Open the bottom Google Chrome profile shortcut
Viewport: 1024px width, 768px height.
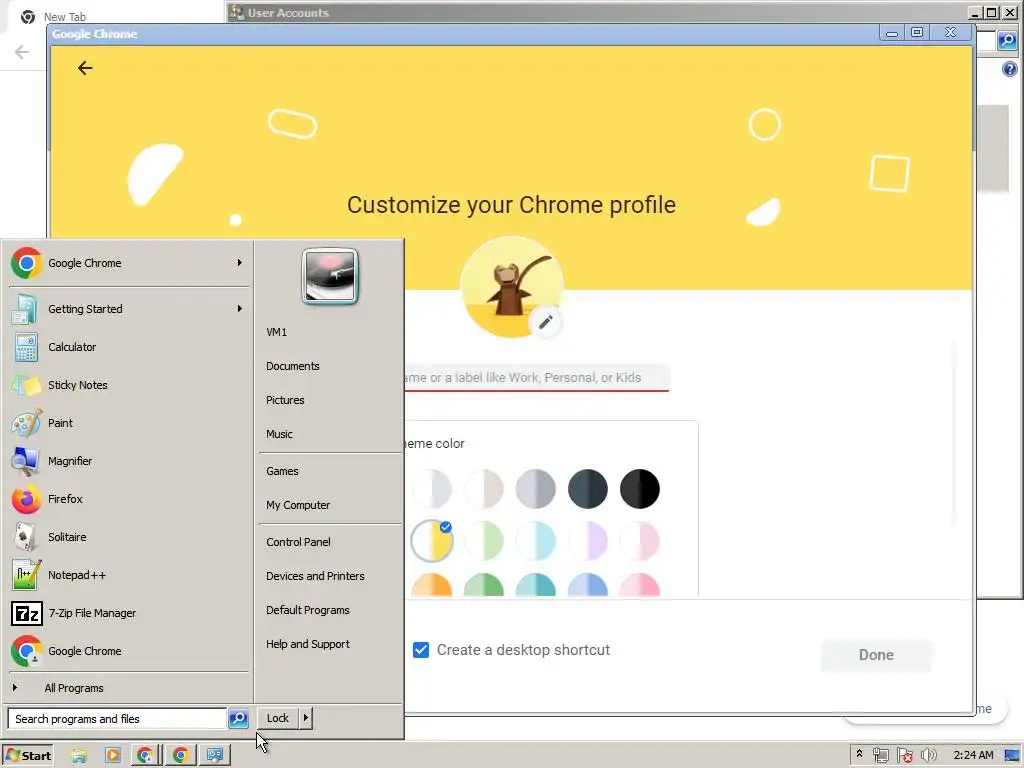pyautogui.click(x=129, y=651)
